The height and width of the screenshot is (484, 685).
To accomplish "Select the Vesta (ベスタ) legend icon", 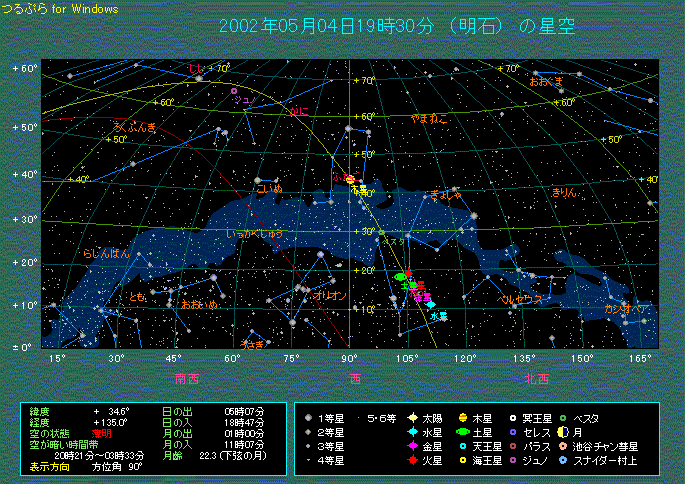I will (x=564, y=417).
